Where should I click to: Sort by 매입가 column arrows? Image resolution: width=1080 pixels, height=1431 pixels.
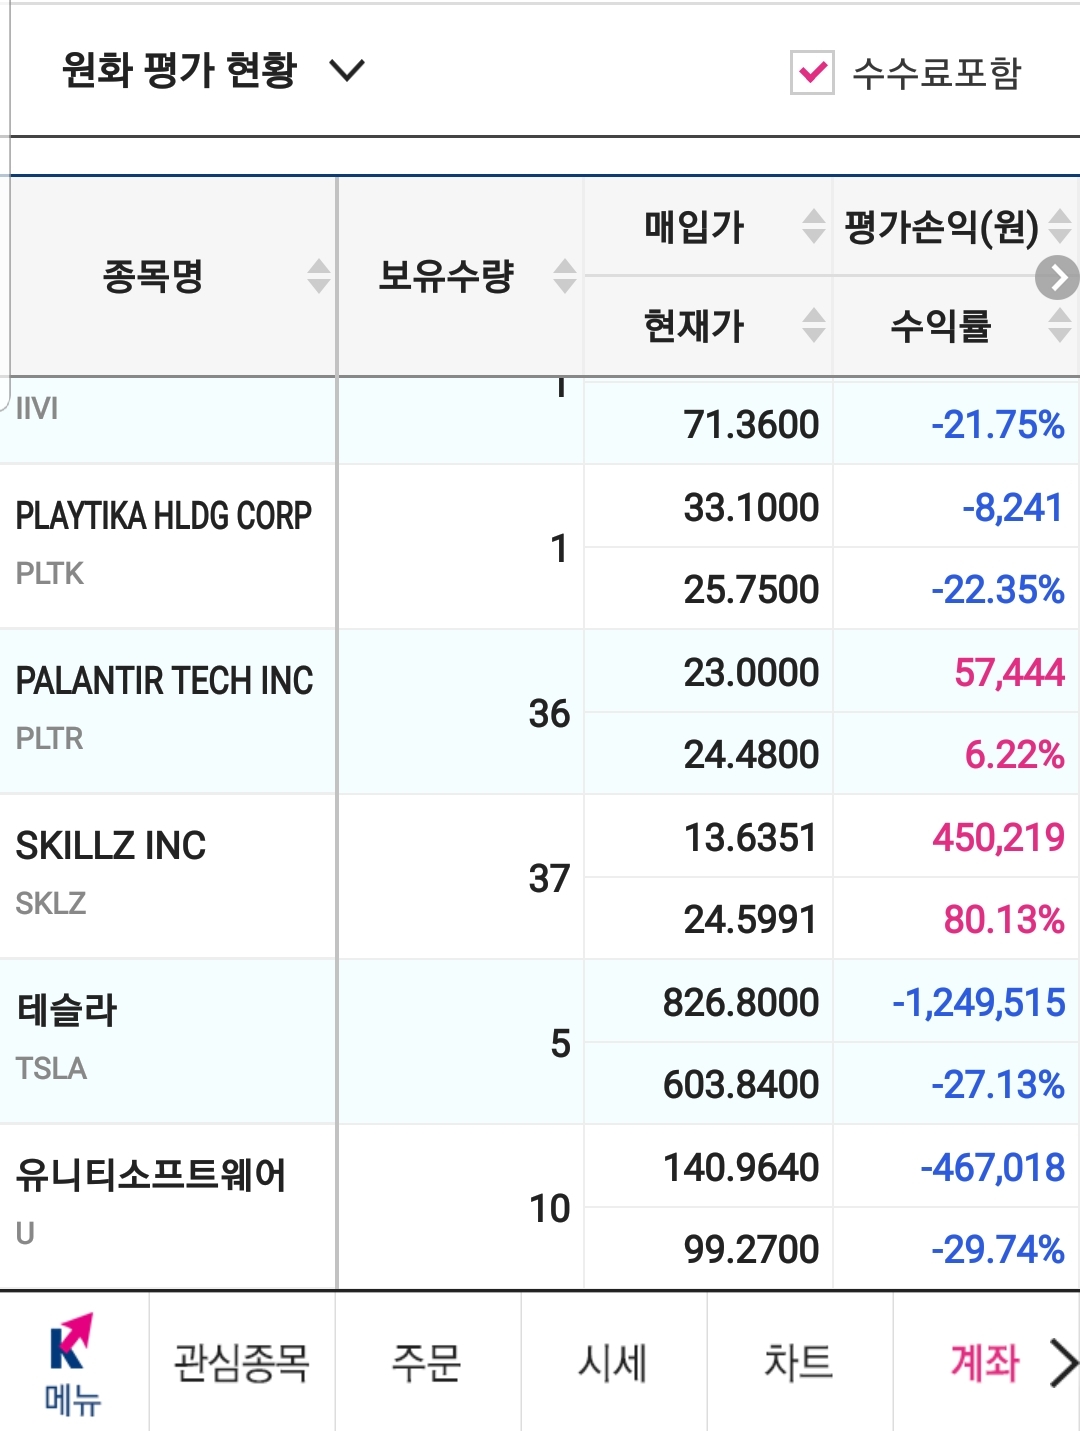[x=814, y=226]
